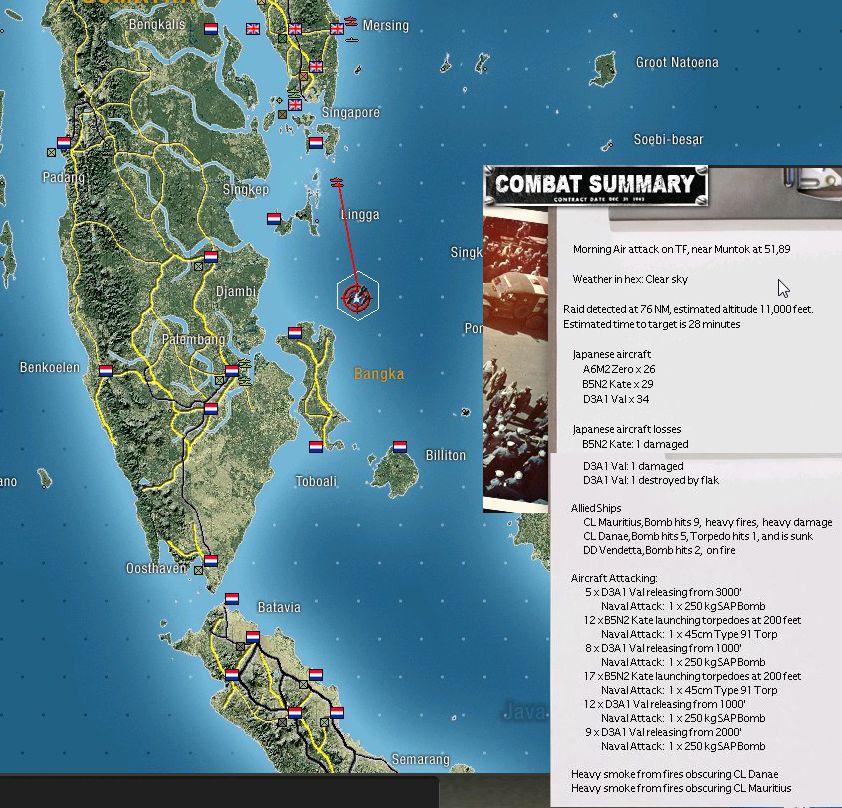Click the Dutch flag at Palembang

pyautogui.click(x=232, y=370)
